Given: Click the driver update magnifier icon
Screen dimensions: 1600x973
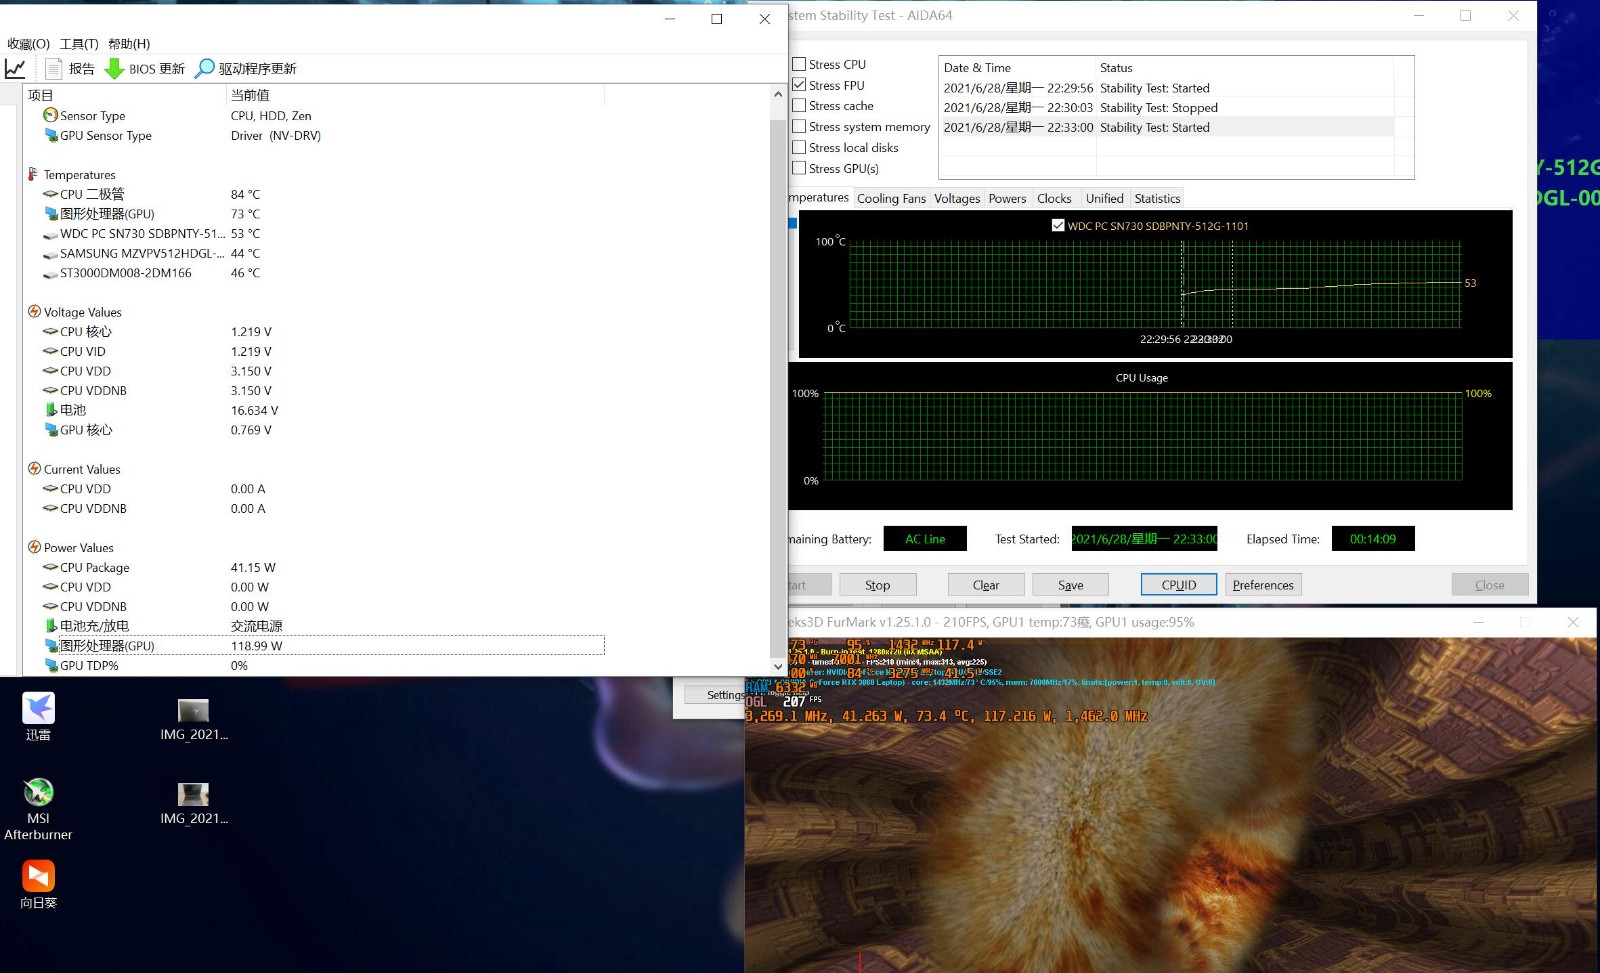Looking at the screenshot, I should pyautogui.click(x=204, y=68).
